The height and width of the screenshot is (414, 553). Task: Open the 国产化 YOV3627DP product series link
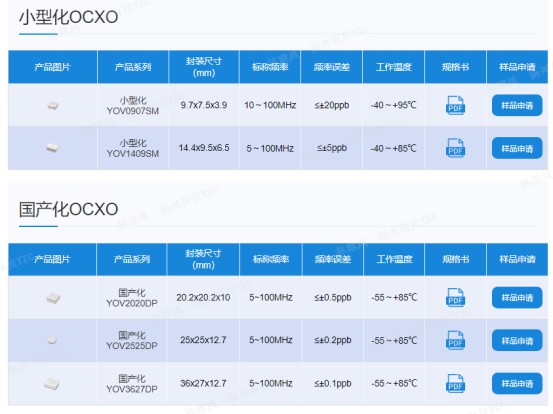(132, 384)
